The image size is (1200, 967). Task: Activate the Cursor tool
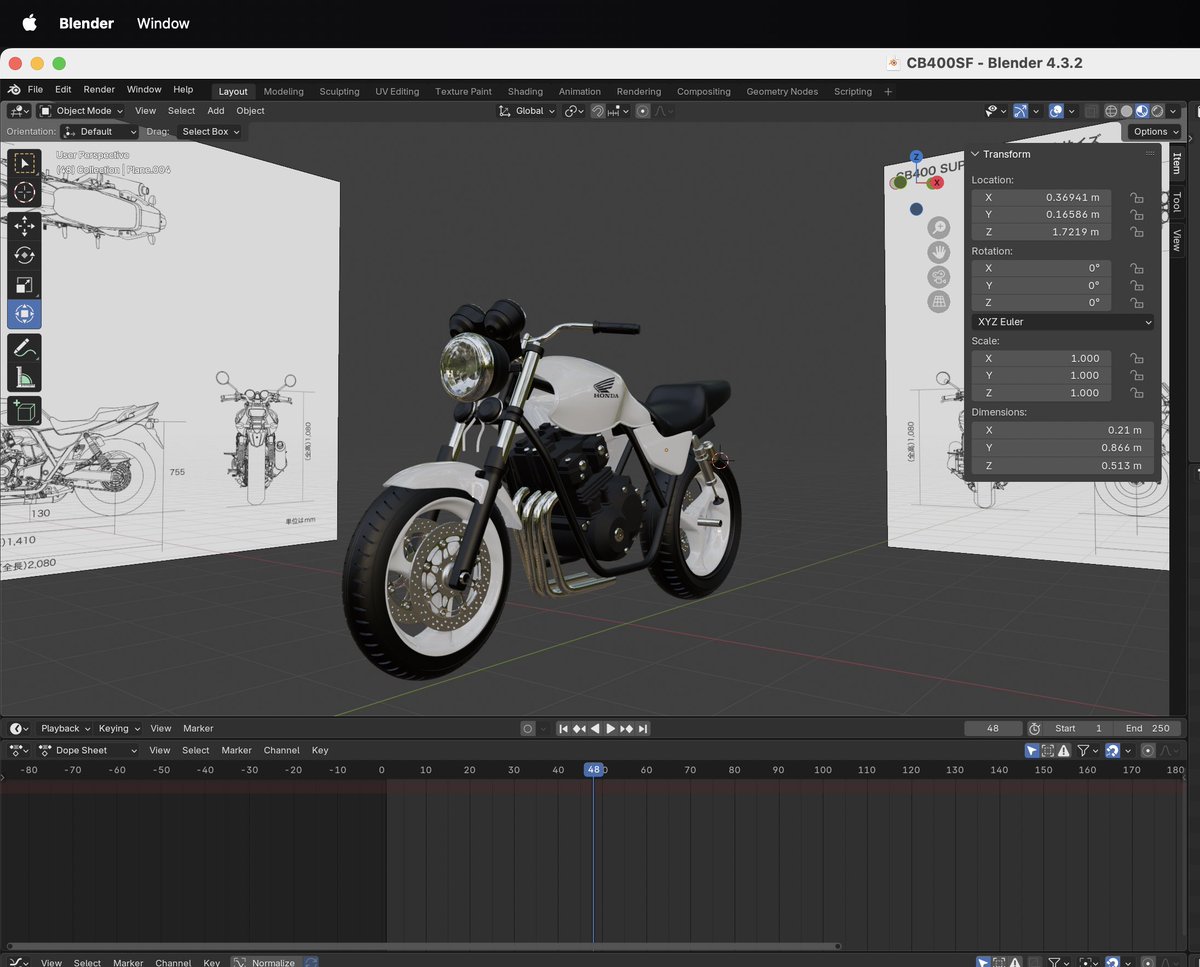pos(24,193)
